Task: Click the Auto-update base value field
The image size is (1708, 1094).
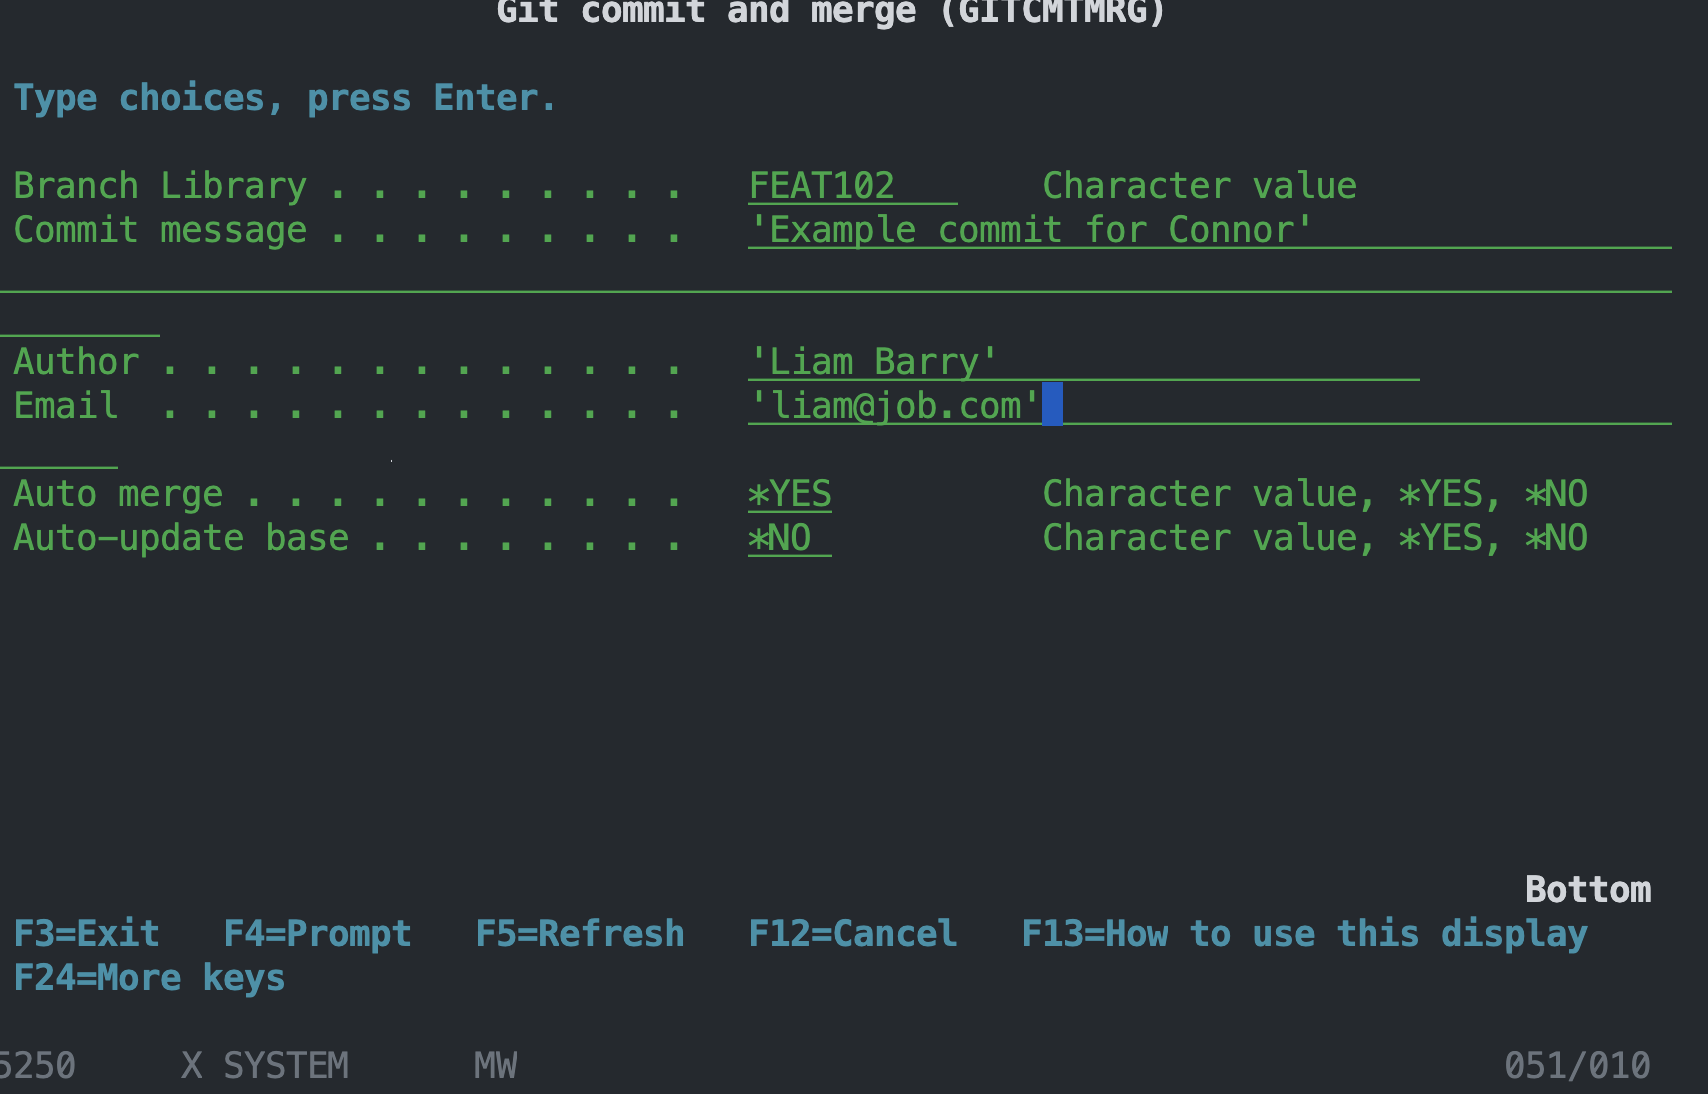Action: coord(789,537)
